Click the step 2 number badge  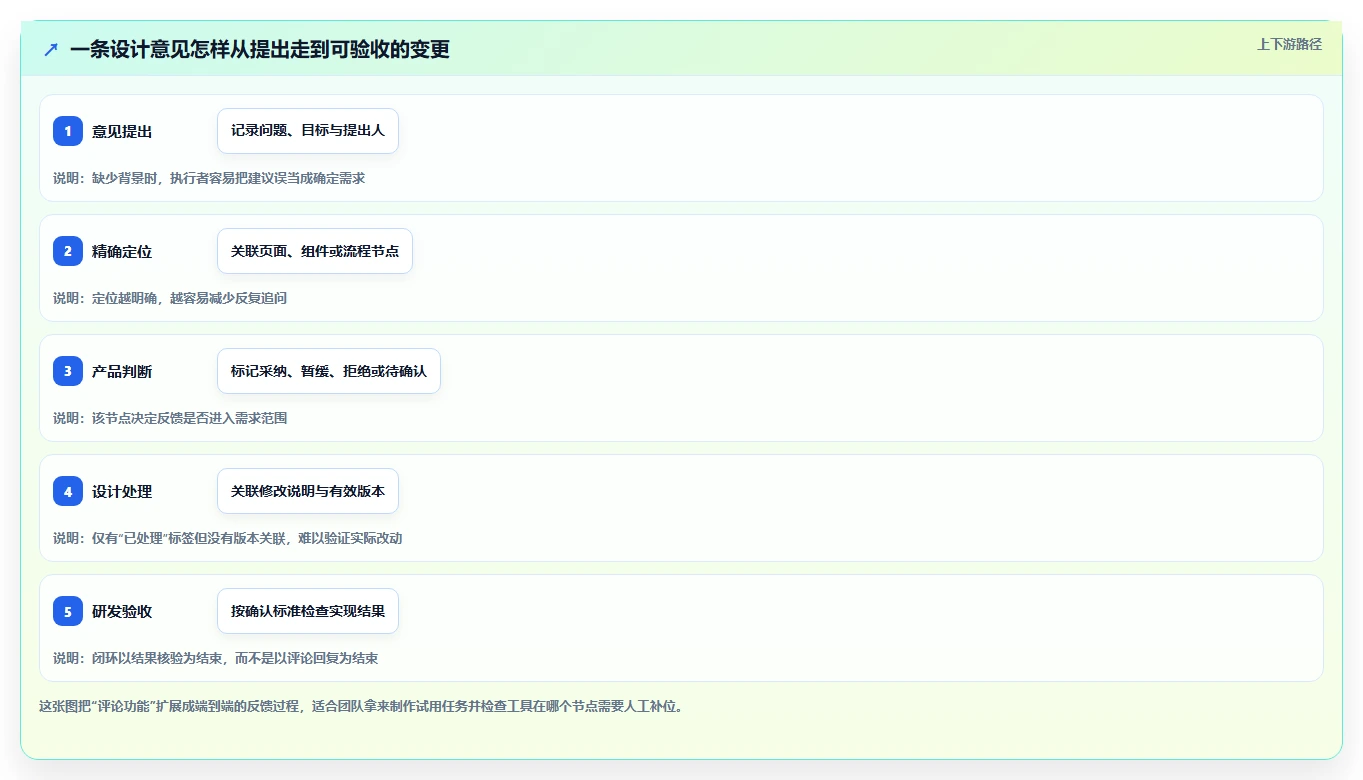point(68,251)
